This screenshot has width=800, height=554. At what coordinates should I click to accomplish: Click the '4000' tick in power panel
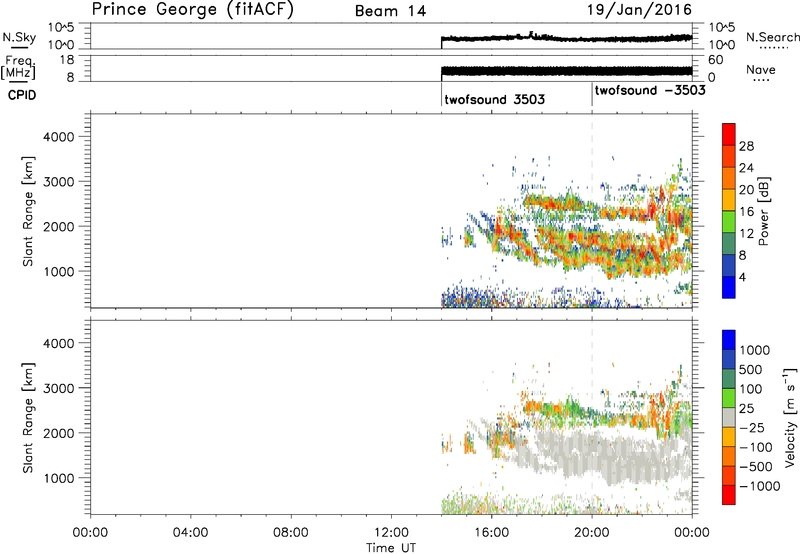pyautogui.click(x=59, y=137)
